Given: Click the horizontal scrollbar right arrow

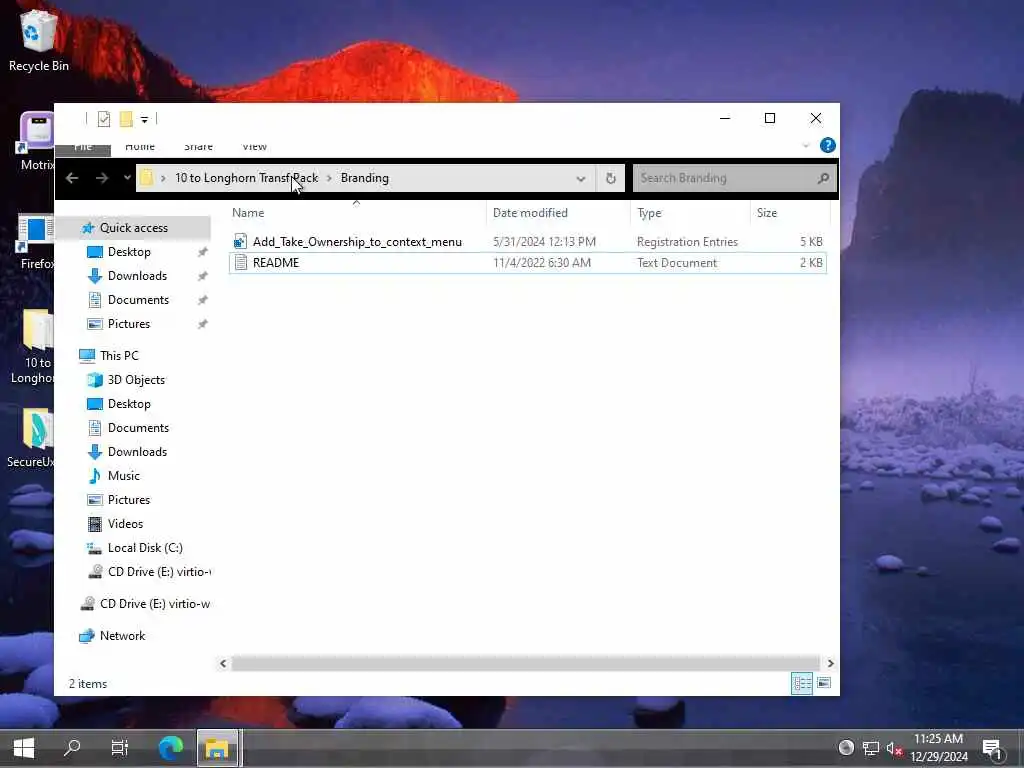Looking at the screenshot, I should tap(830, 664).
